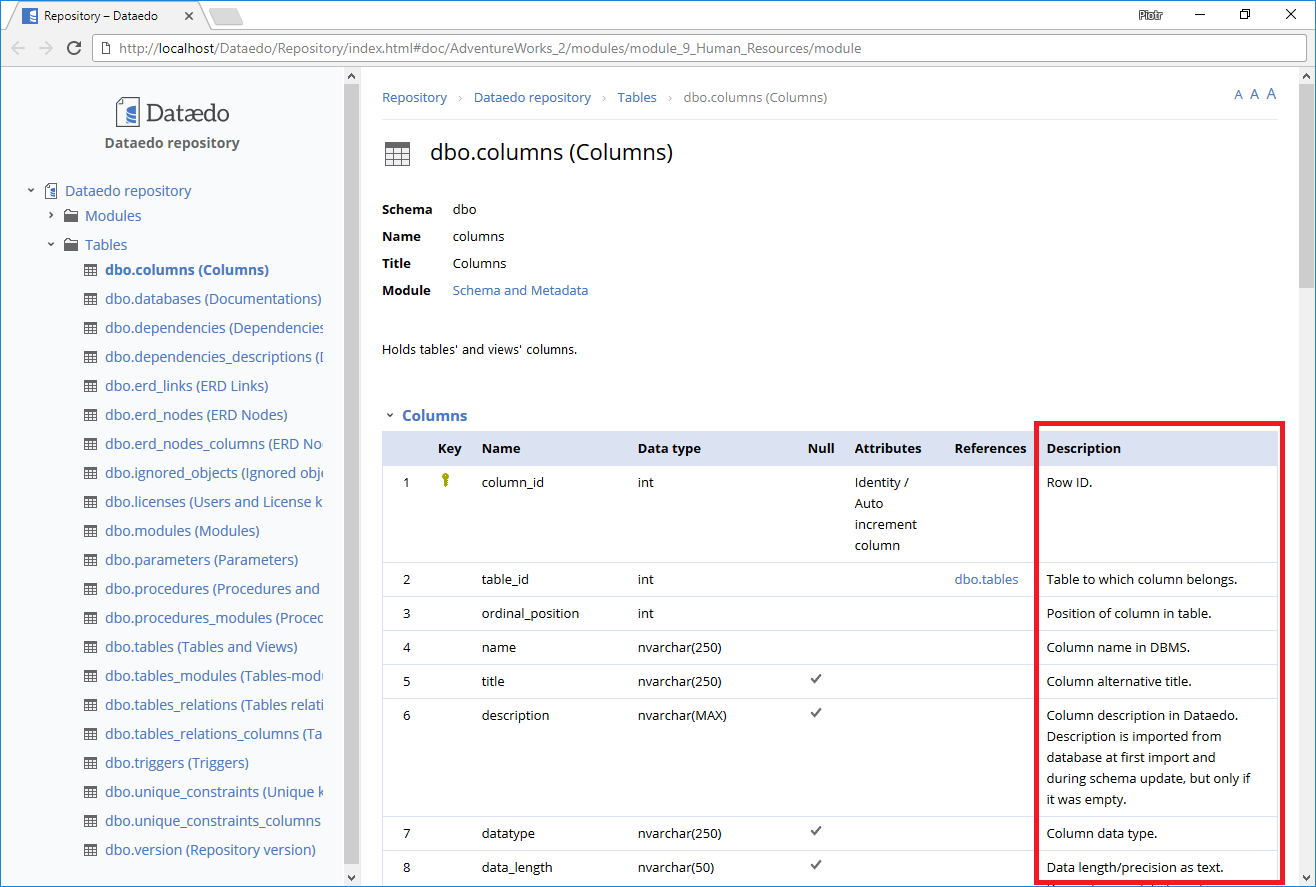Open the Repository breadcrumb link
1316x887 pixels.
pos(414,98)
